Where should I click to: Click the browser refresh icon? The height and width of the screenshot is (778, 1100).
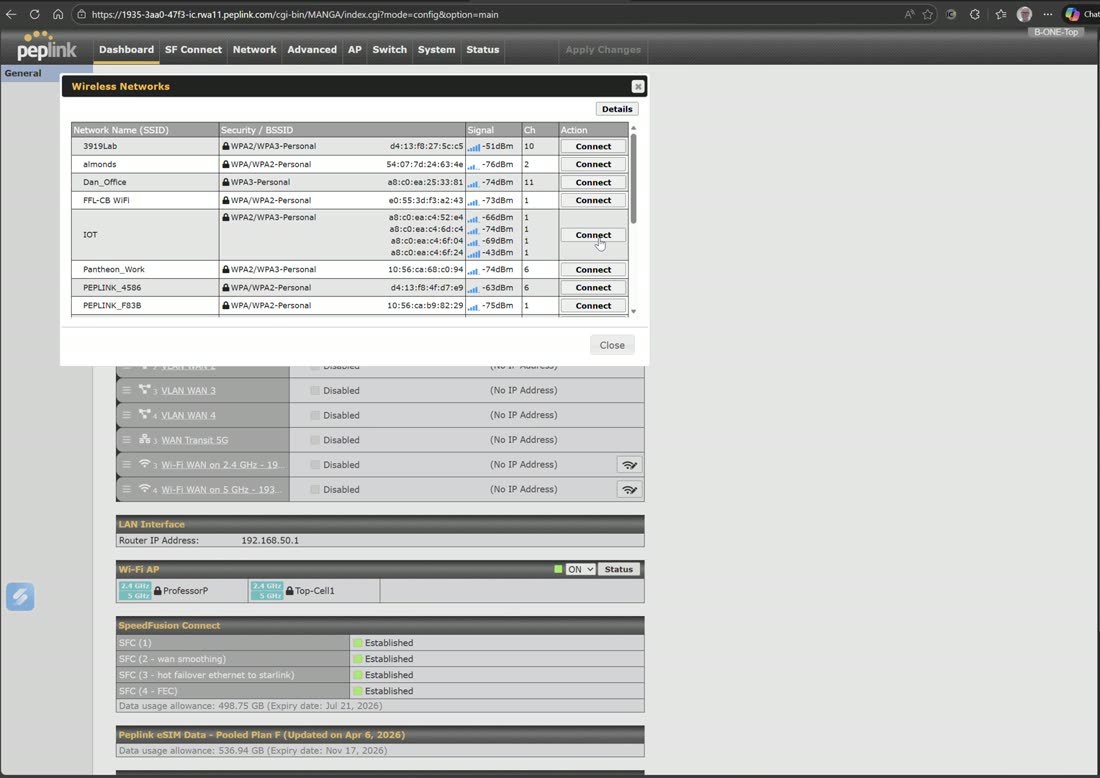click(34, 14)
